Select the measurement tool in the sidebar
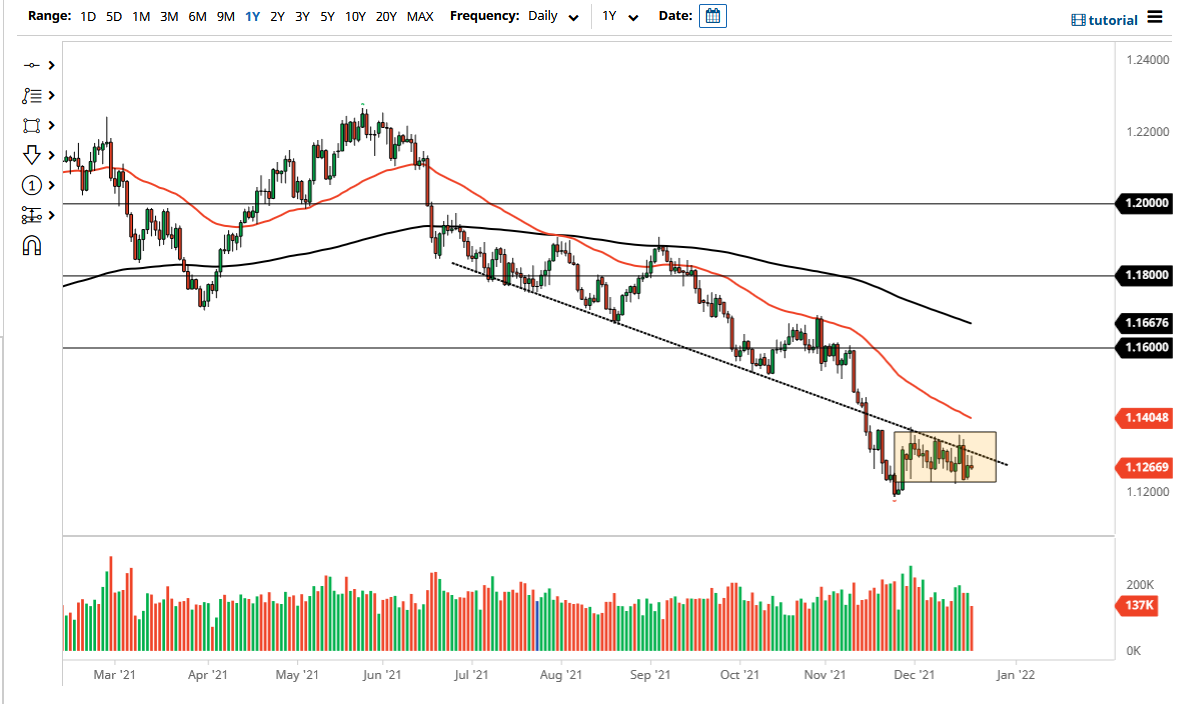 pyautogui.click(x=32, y=215)
